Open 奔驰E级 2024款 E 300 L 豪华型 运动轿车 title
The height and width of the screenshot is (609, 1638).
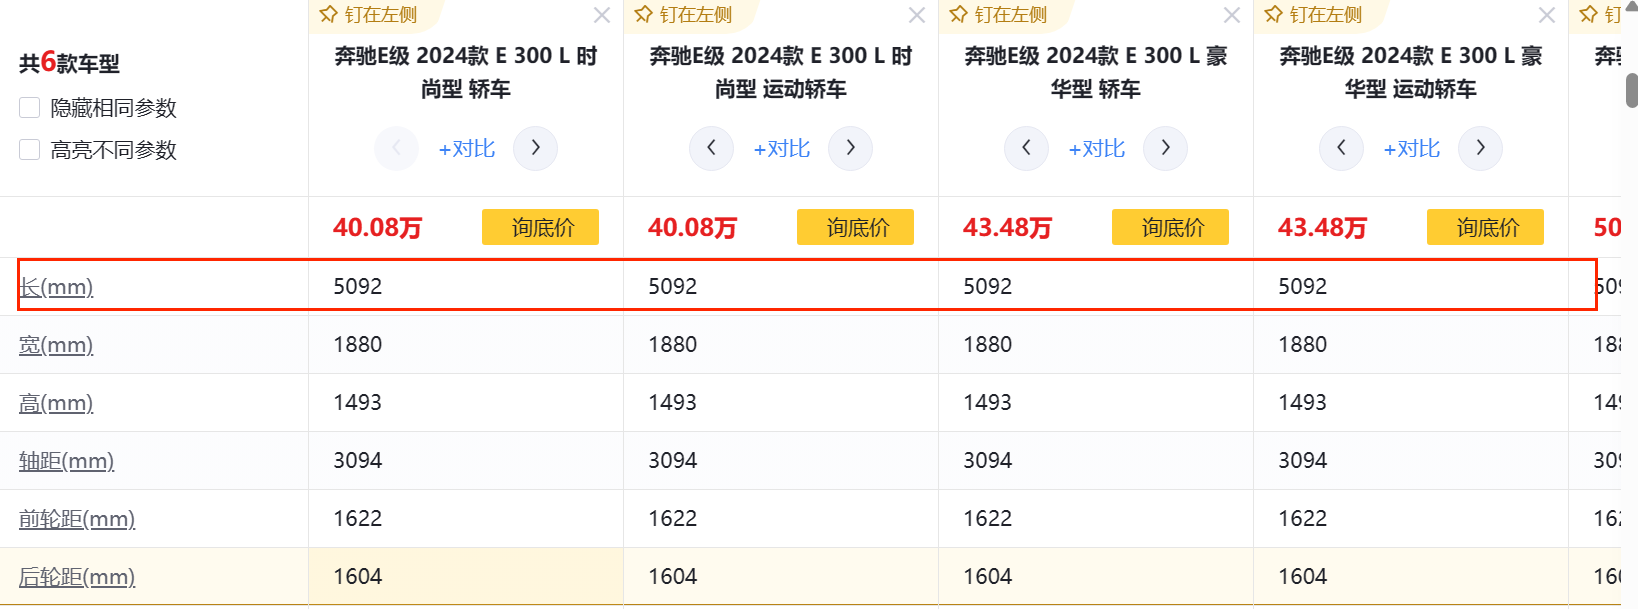(x=1411, y=72)
